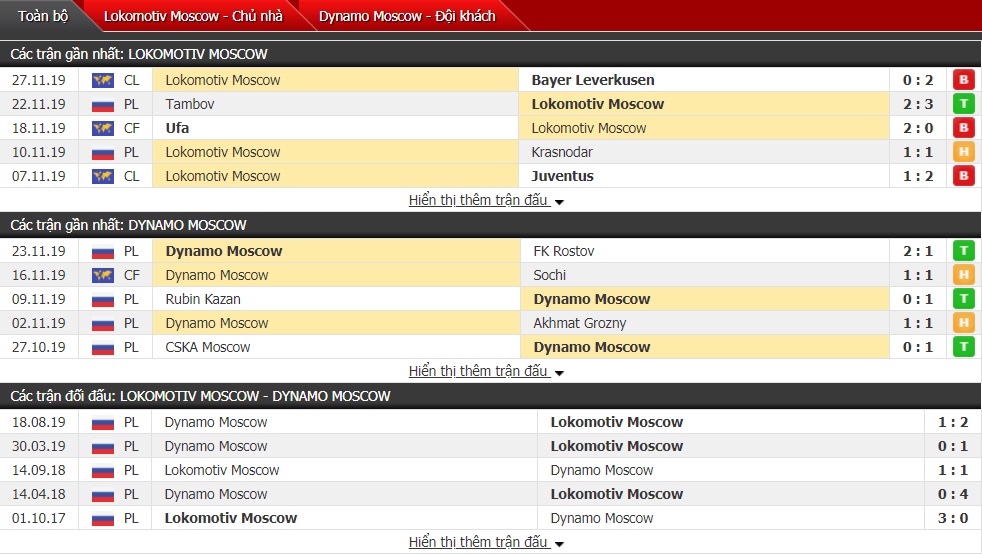Click header "Các trận gần nhất: DYNAMO MOSCOW"
The height and width of the screenshot is (555, 982).
point(128,226)
